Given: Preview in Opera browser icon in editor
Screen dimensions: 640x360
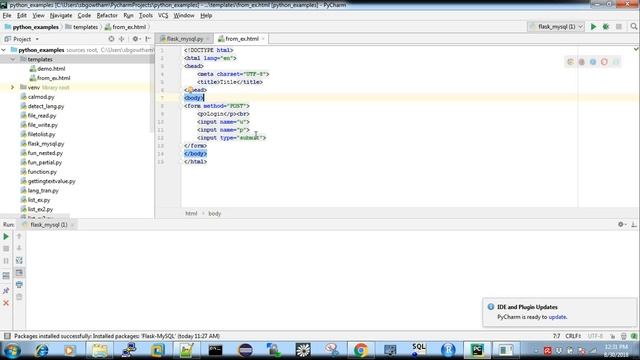Looking at the screenshot, I should point(604,62).
